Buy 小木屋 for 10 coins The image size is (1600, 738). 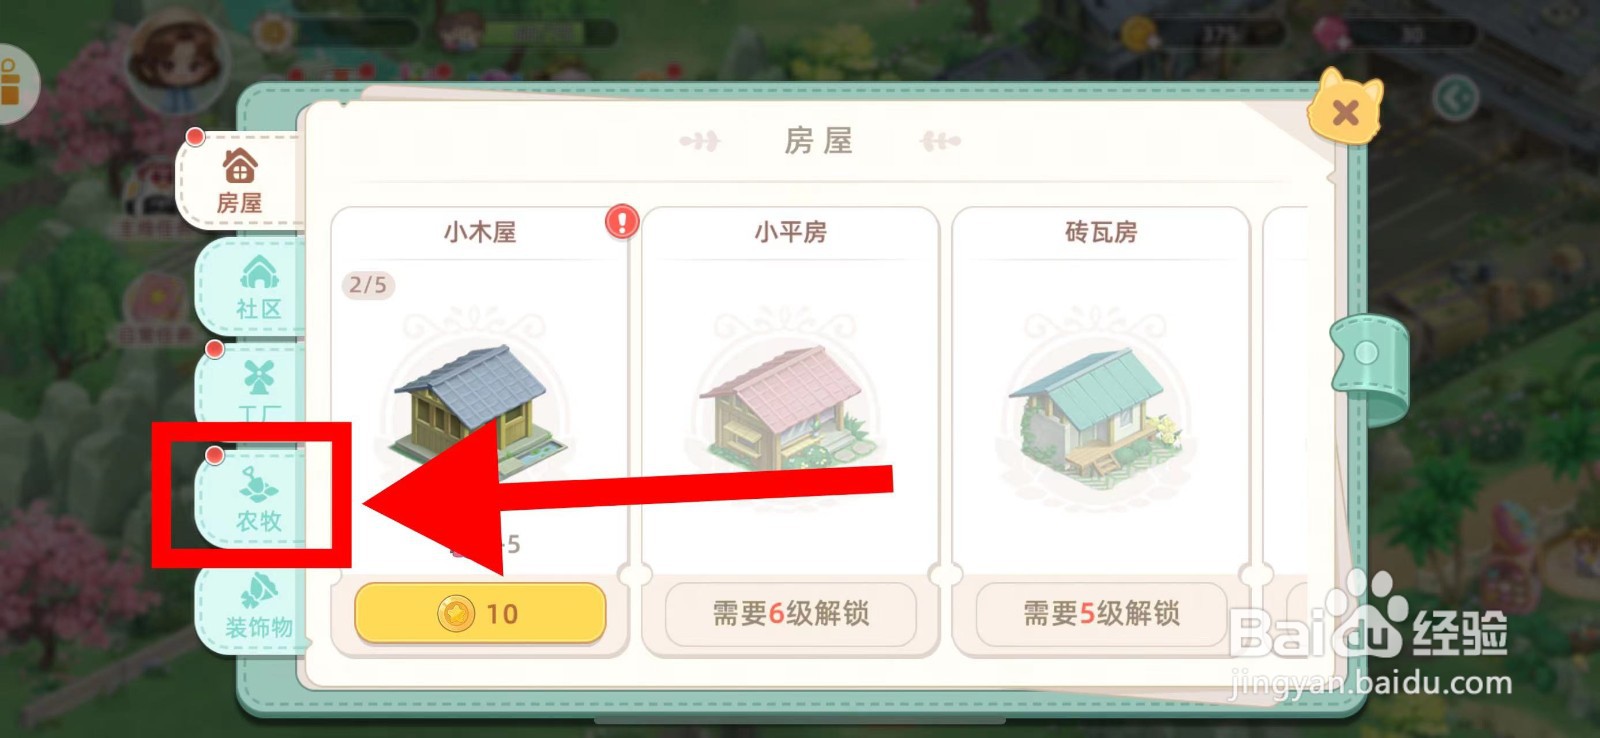(480, 612)
